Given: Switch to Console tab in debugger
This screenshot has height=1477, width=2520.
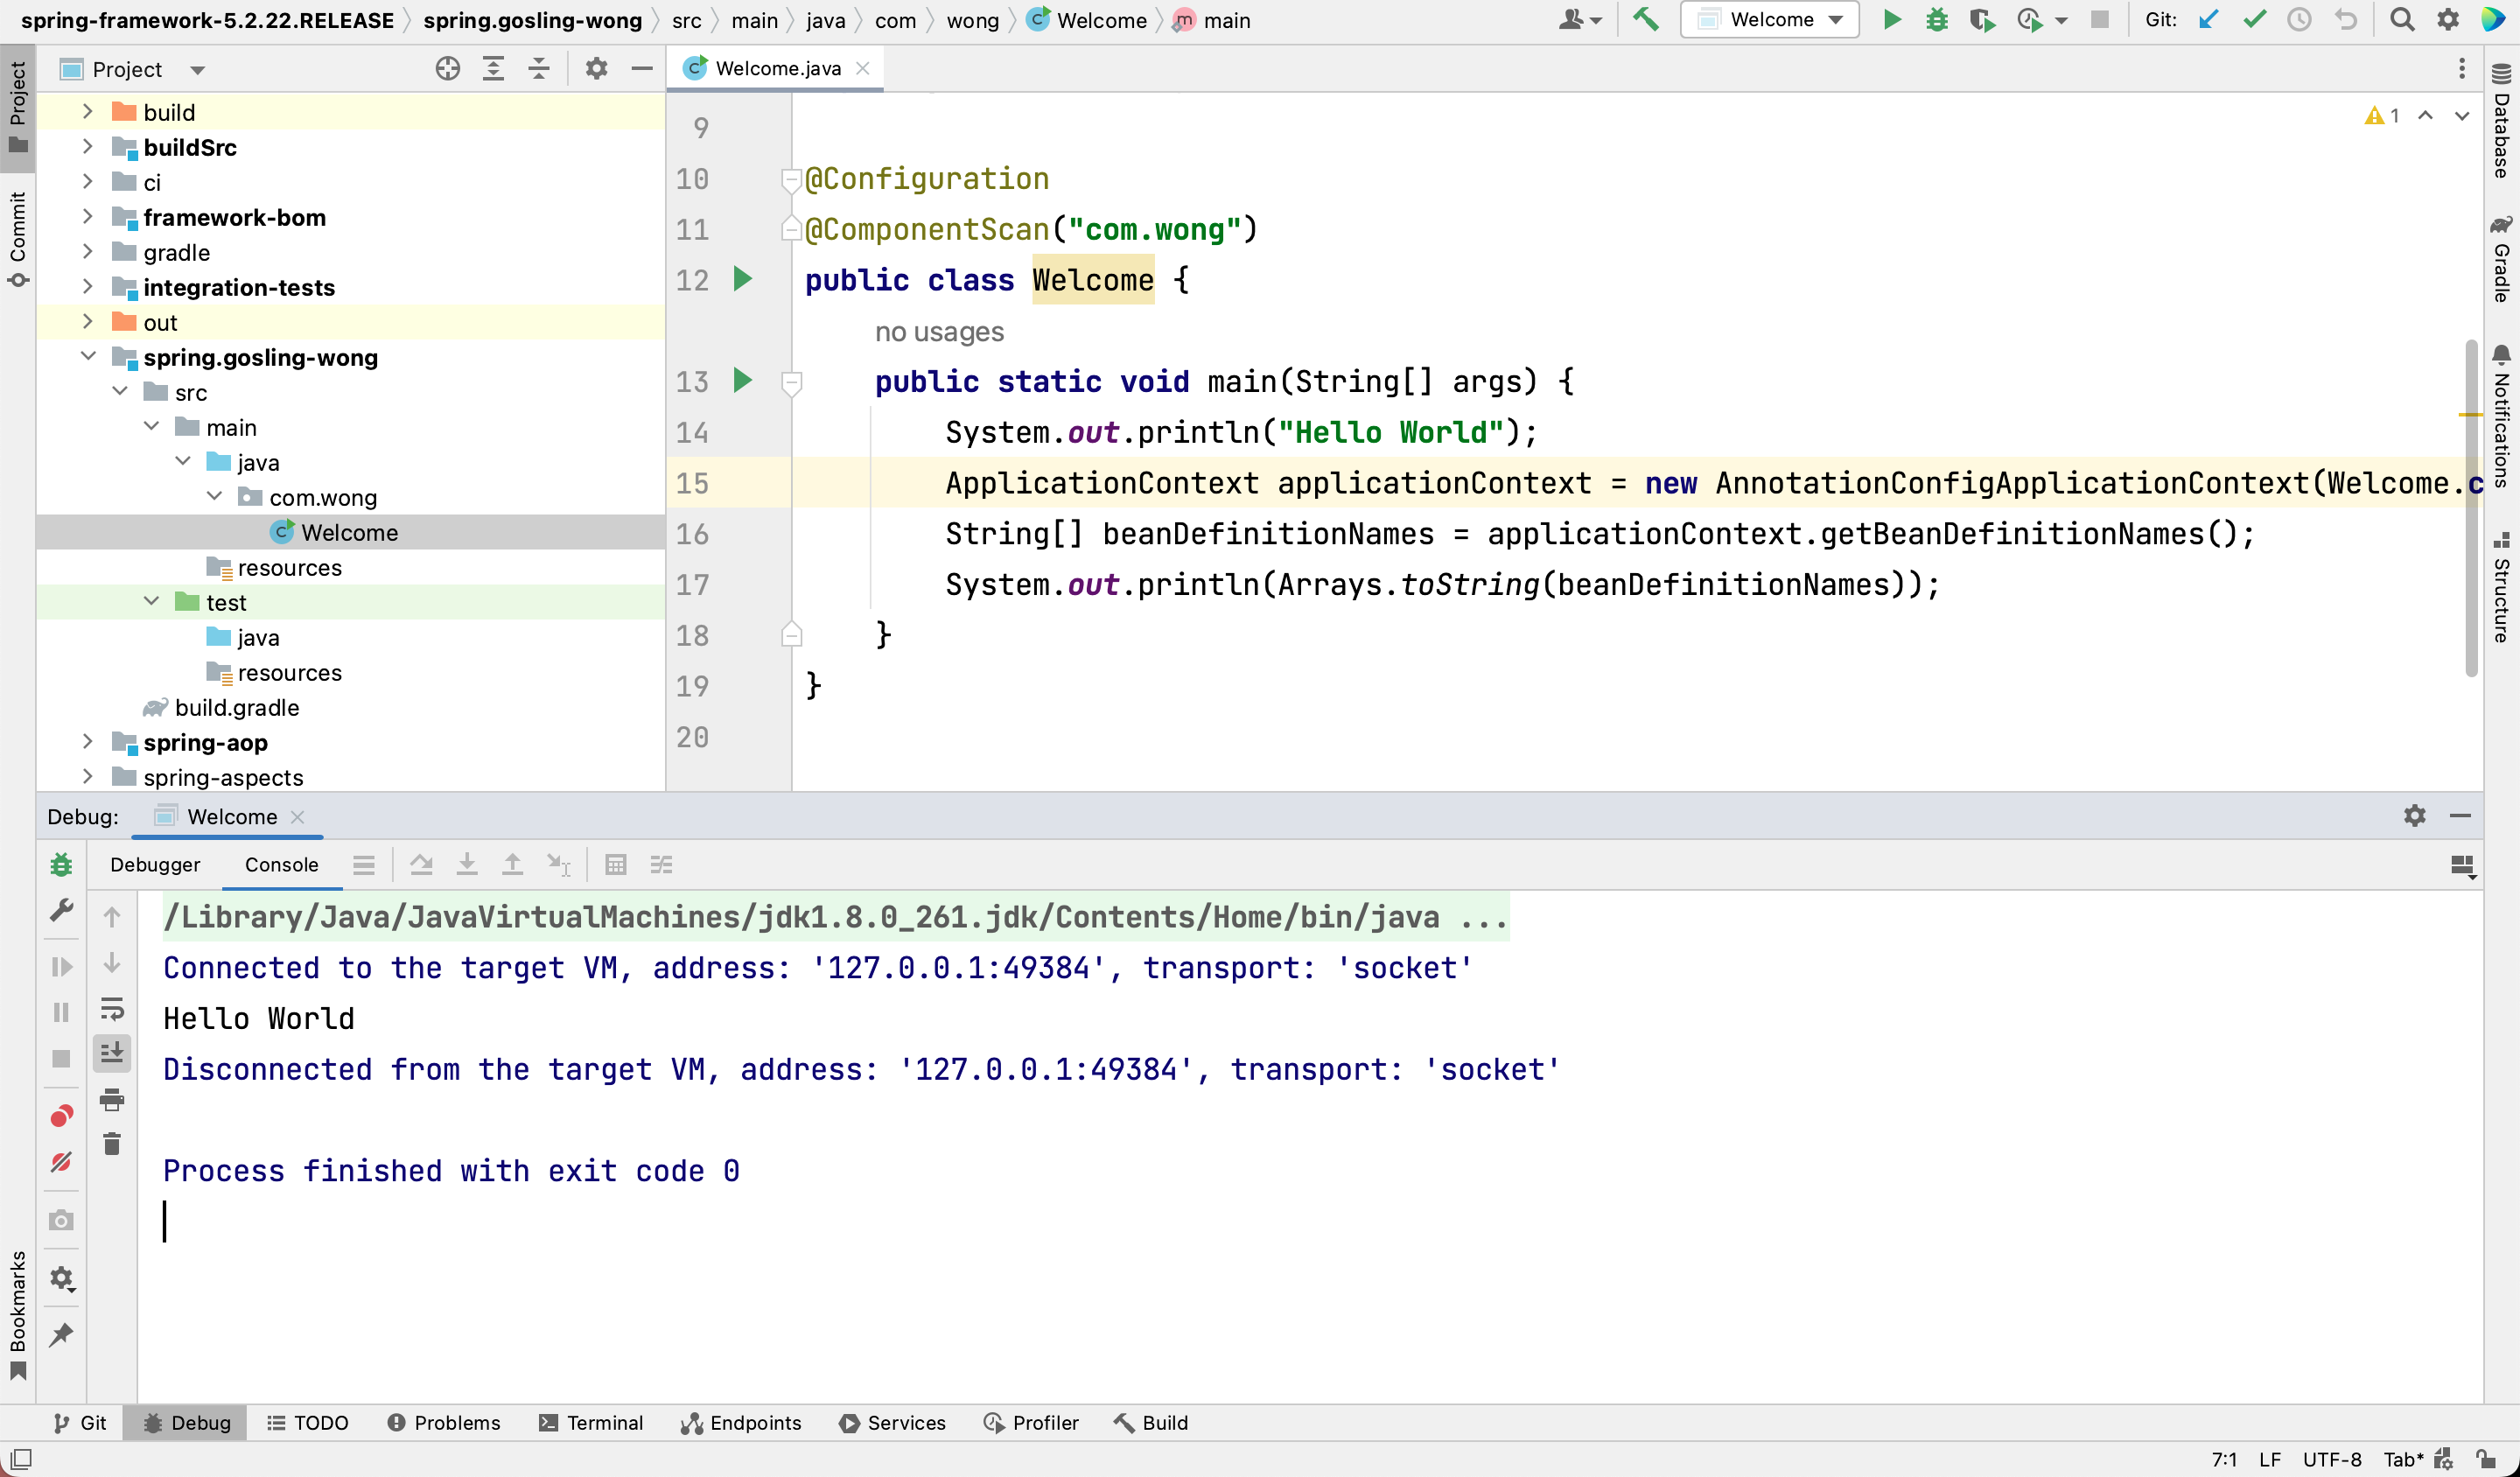Looking at the screenshot, I should (x=281, y=864).
